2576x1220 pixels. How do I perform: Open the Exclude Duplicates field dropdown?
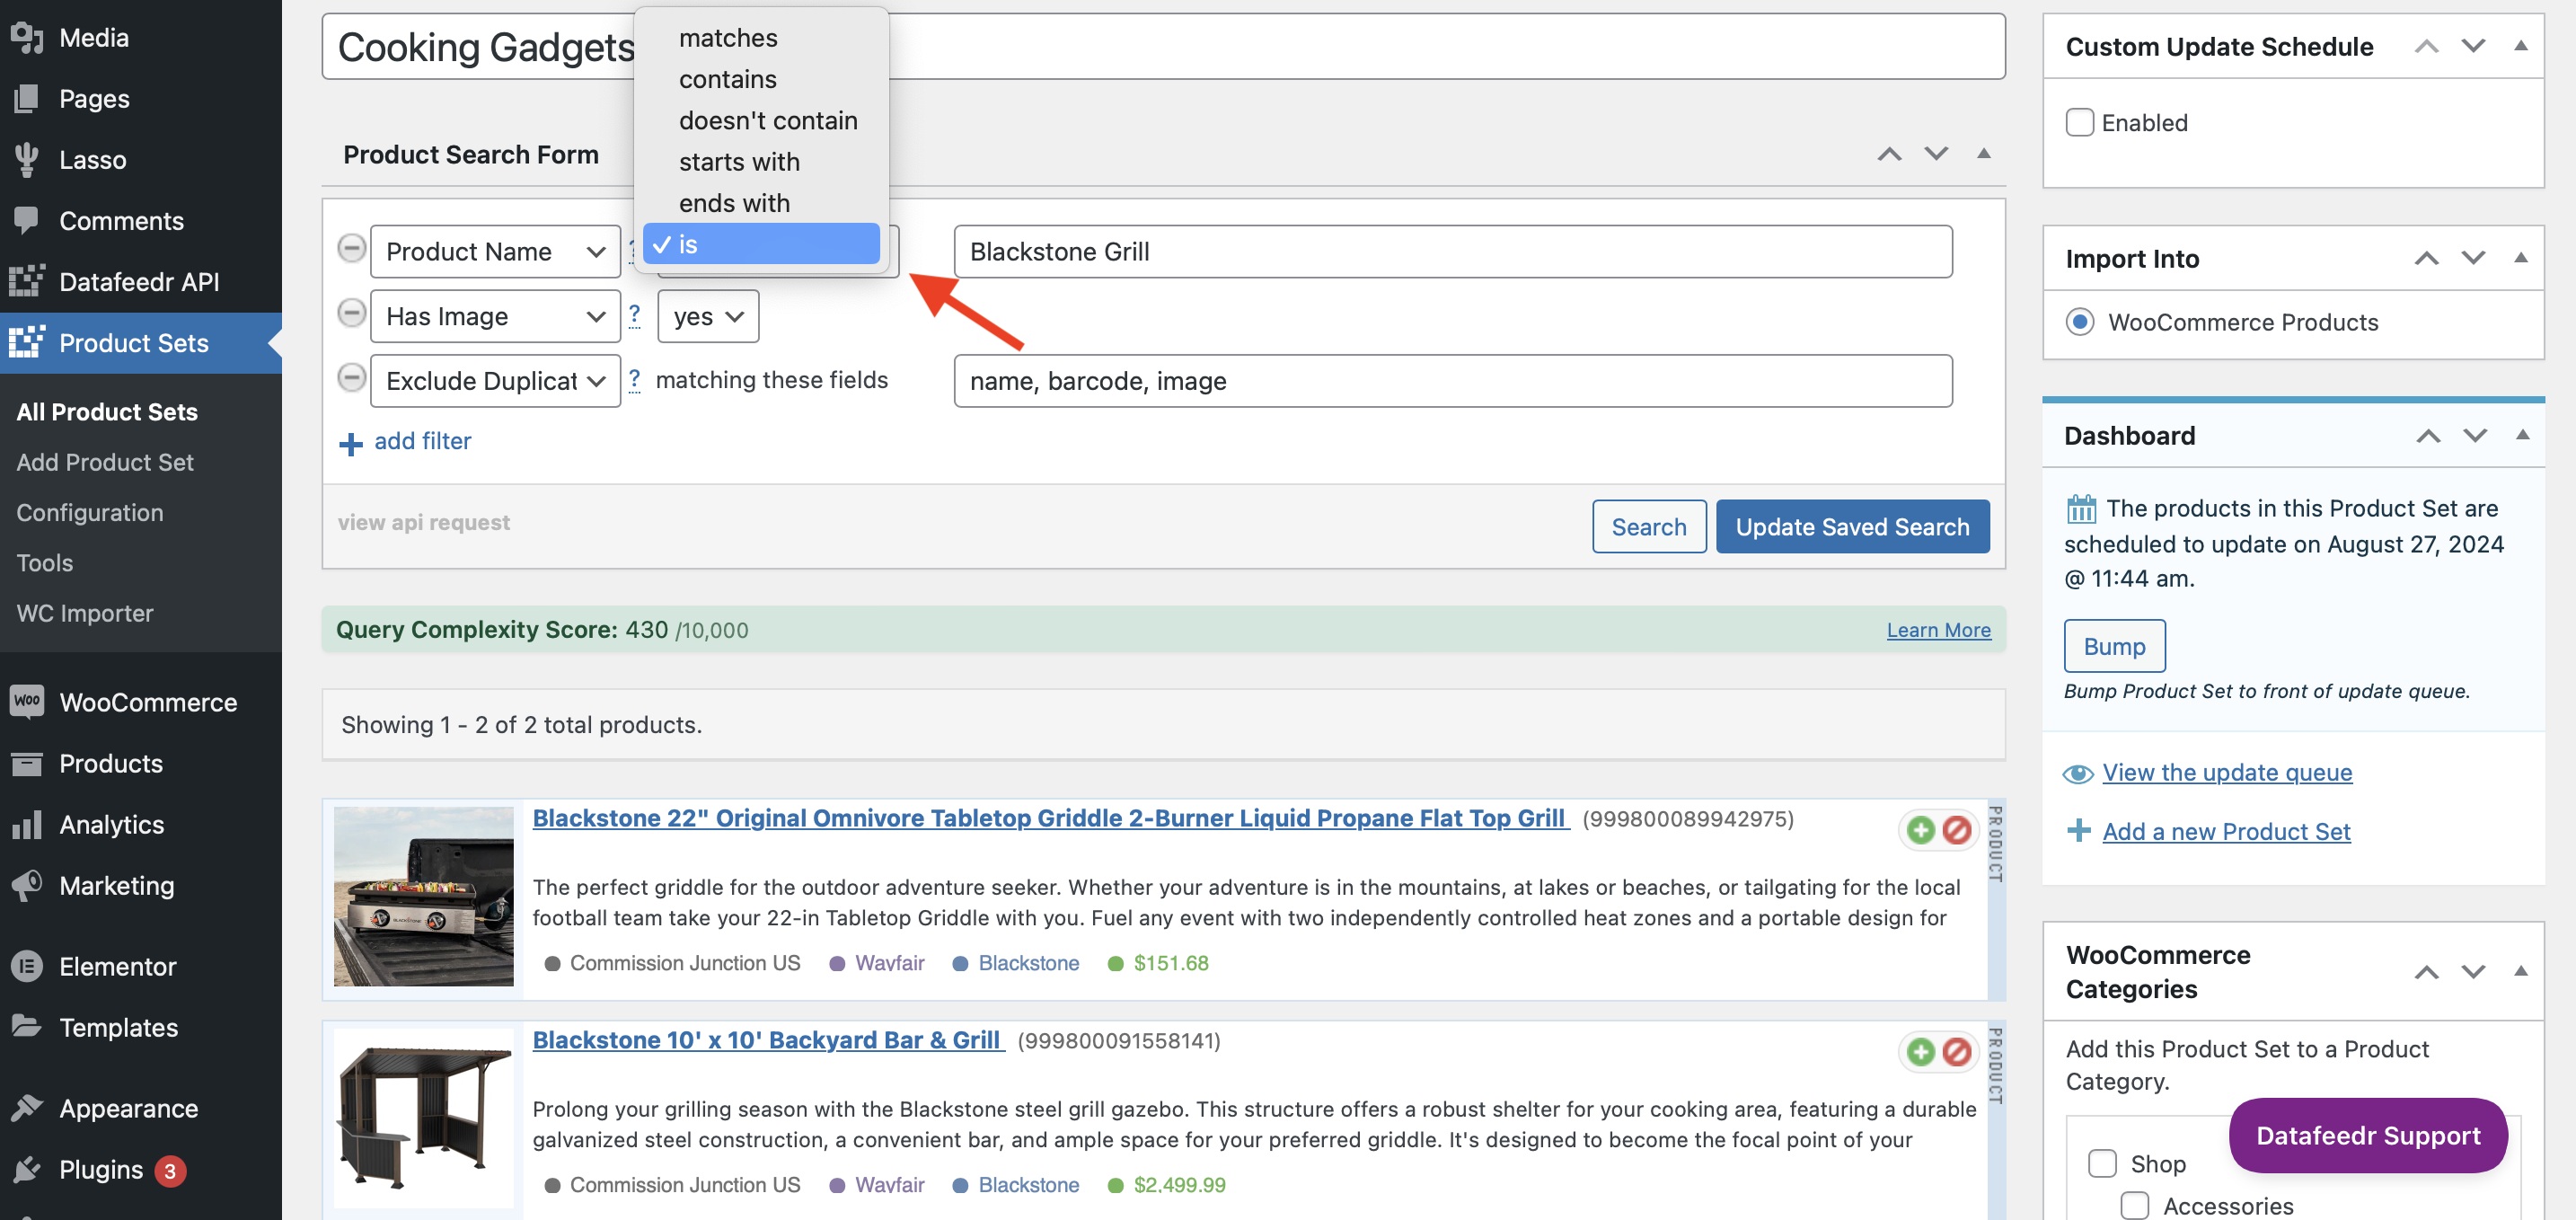click(496, 381)
